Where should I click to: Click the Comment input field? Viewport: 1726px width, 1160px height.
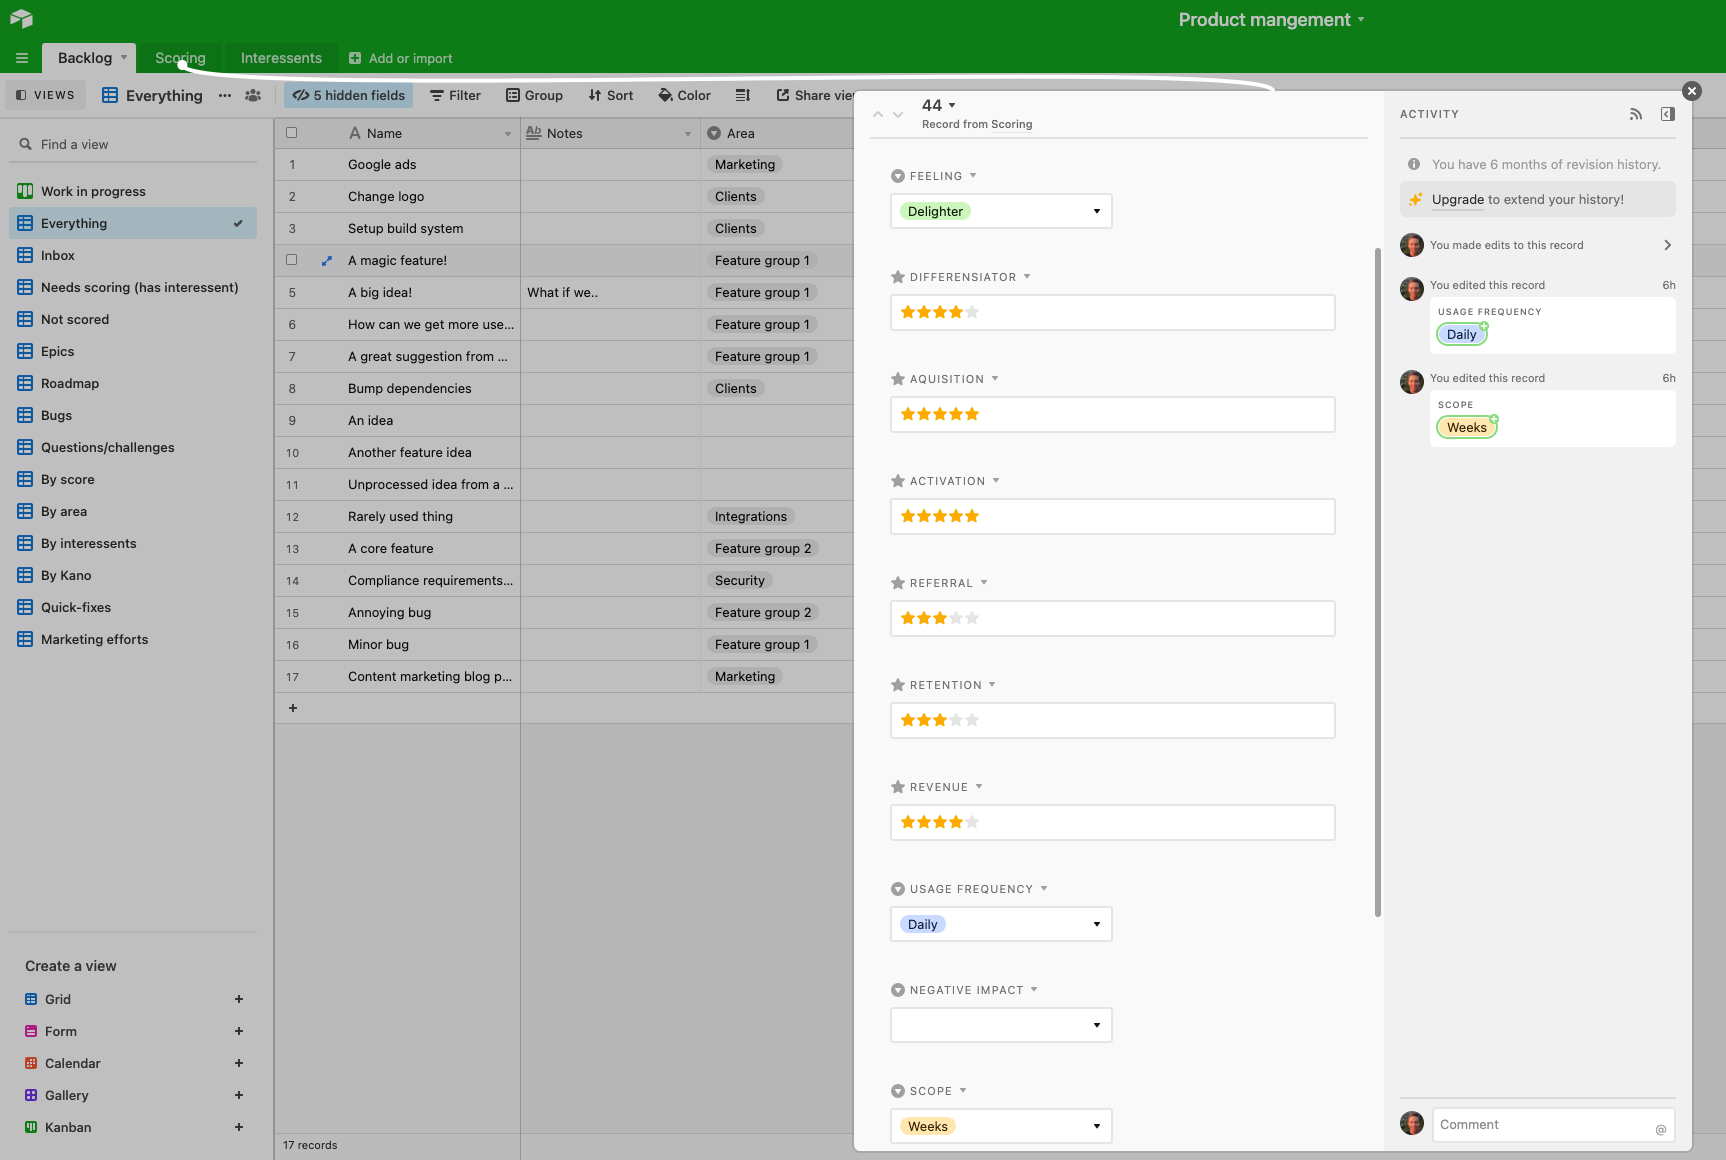1545,1125
